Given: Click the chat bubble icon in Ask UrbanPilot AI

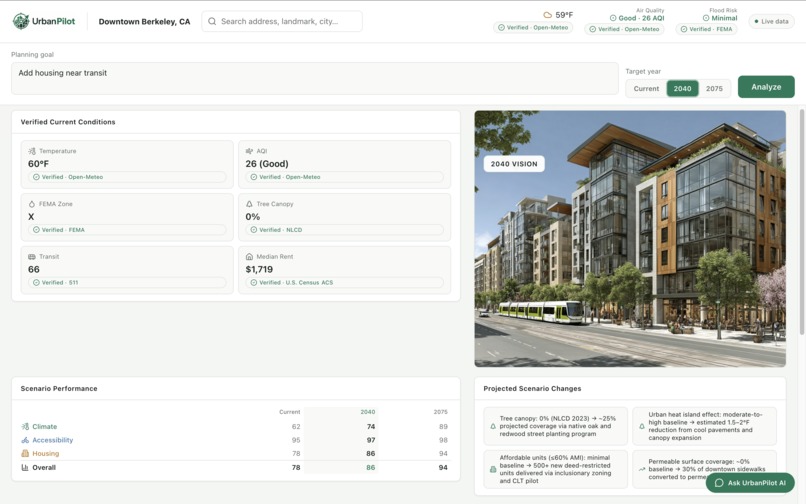Looking at the screenshot, I should (719, 483).
